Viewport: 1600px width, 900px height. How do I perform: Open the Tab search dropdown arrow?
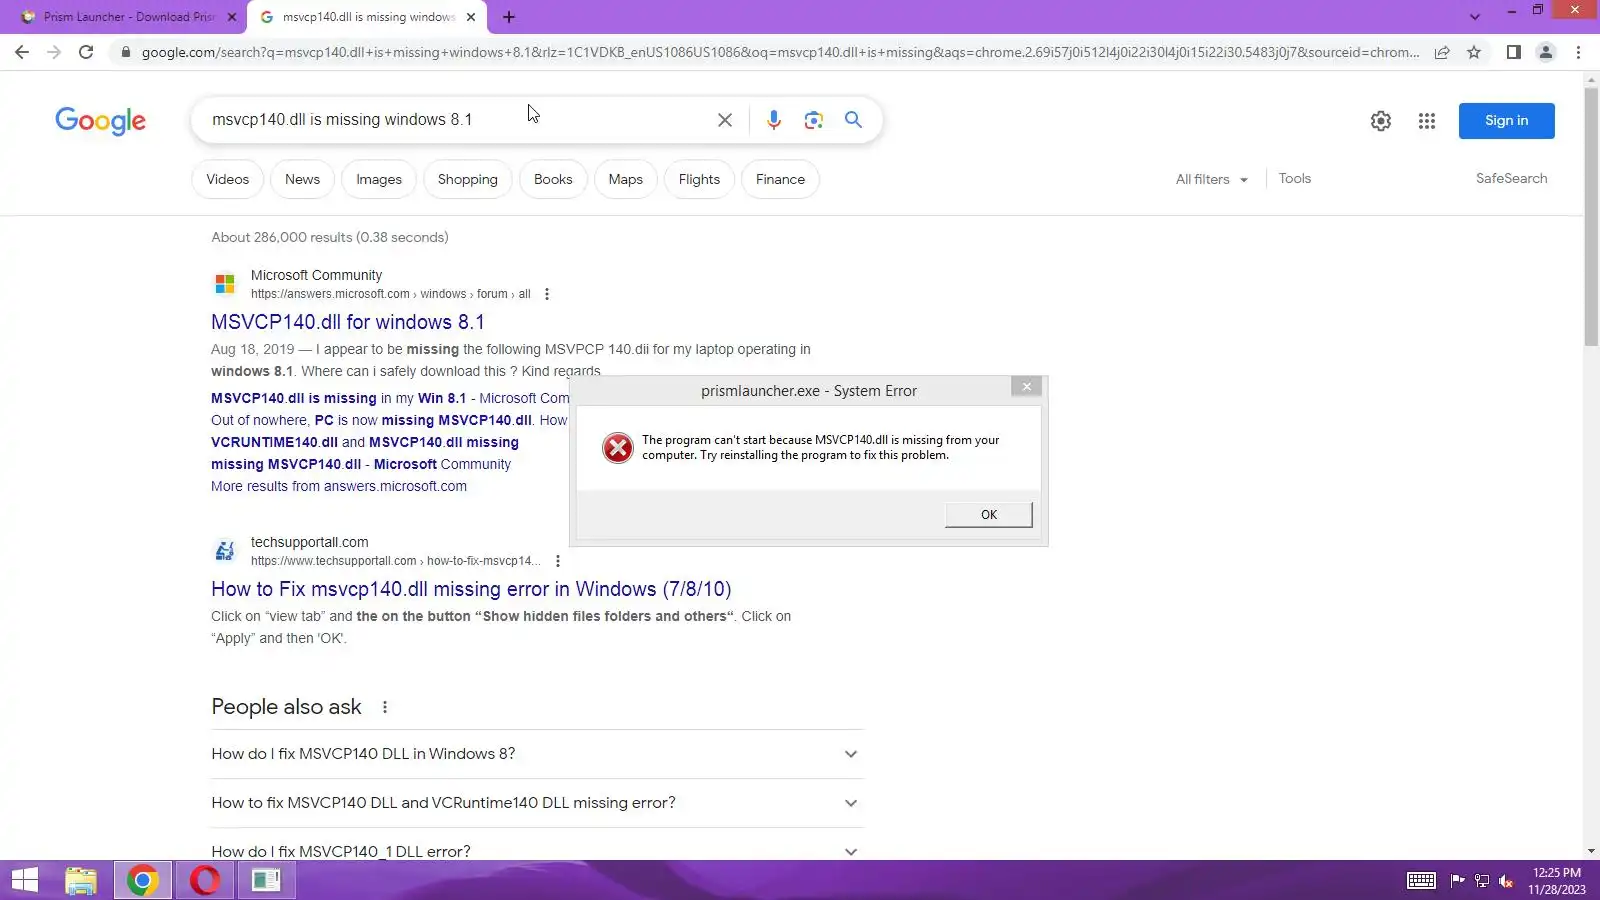(x=1474, y=17)
